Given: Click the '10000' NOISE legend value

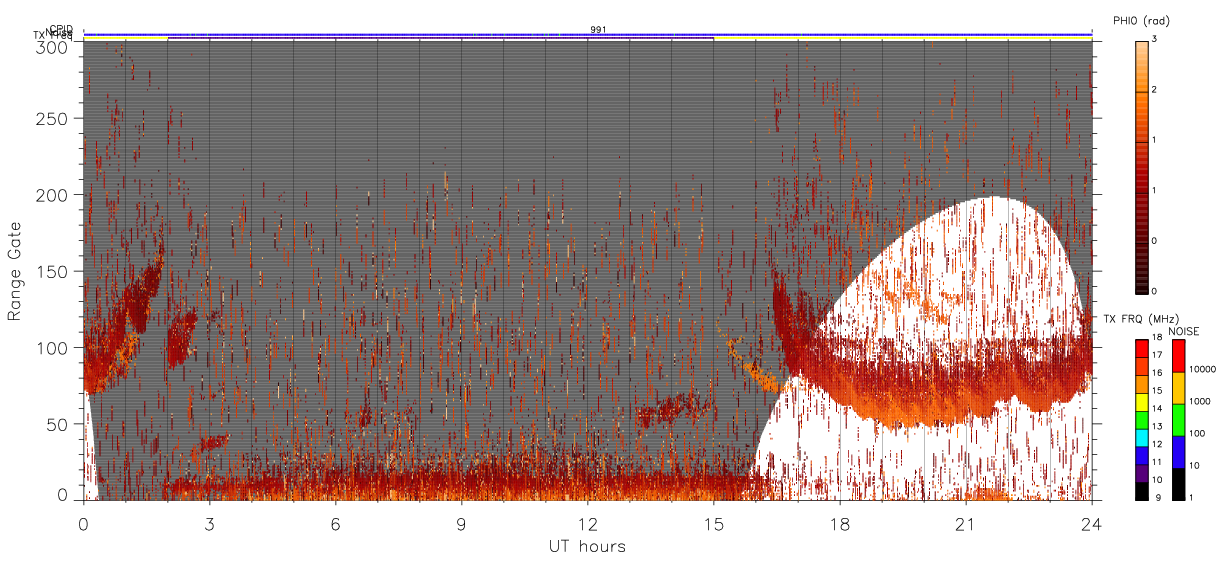Looking at the screenshot, I should [1202, 369].
